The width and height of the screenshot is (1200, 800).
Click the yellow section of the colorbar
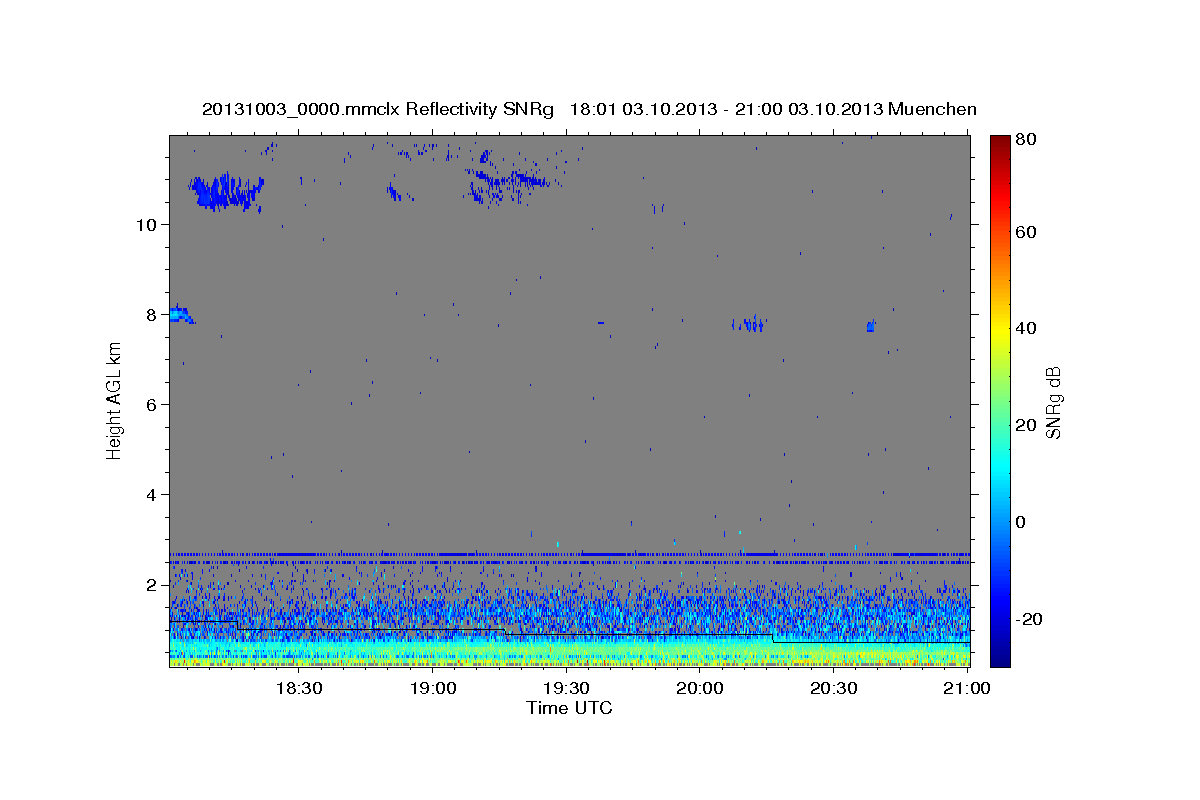click(1000, 330)
